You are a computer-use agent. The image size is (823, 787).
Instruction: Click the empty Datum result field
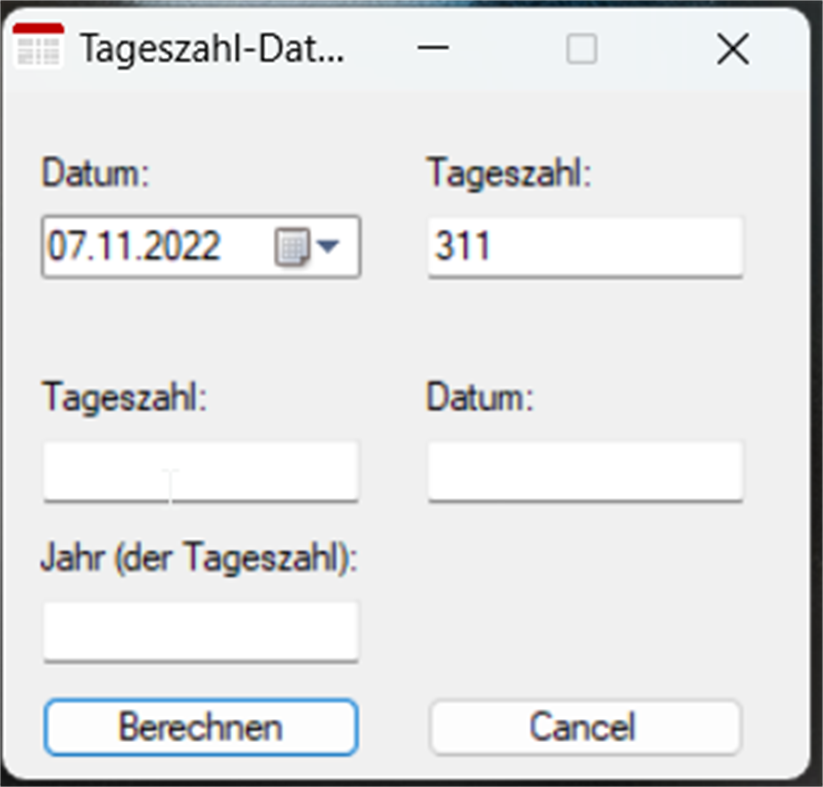[585, 470]
